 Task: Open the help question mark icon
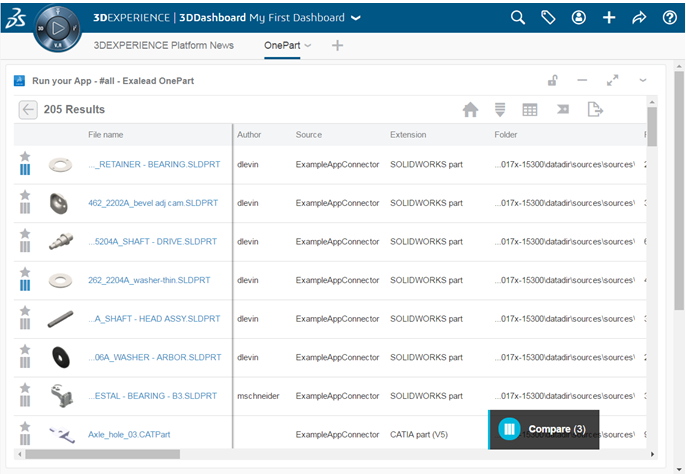point(669,18)
